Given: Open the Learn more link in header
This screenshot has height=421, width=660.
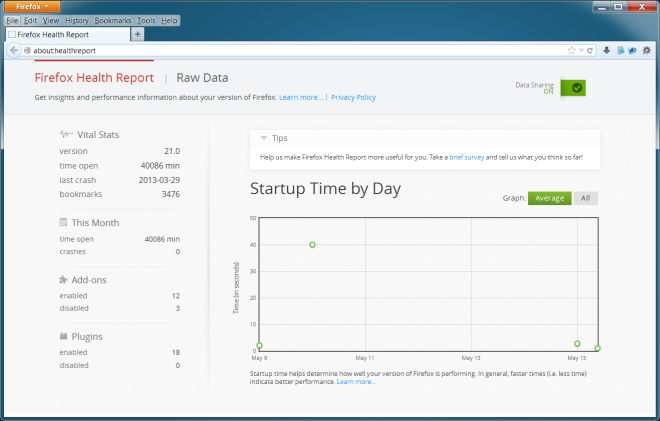Looking at the screenshot, I should coord(301,97).
